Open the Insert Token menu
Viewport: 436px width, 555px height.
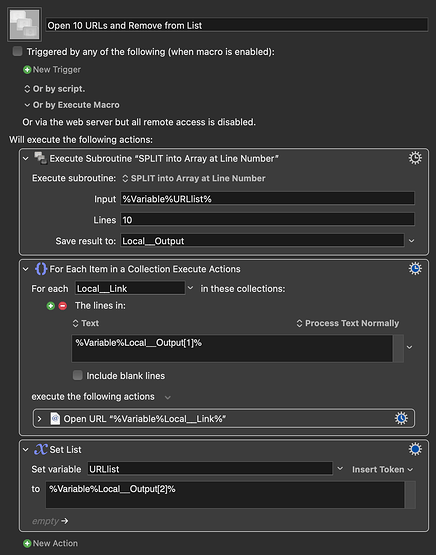(x=383, y=469)
